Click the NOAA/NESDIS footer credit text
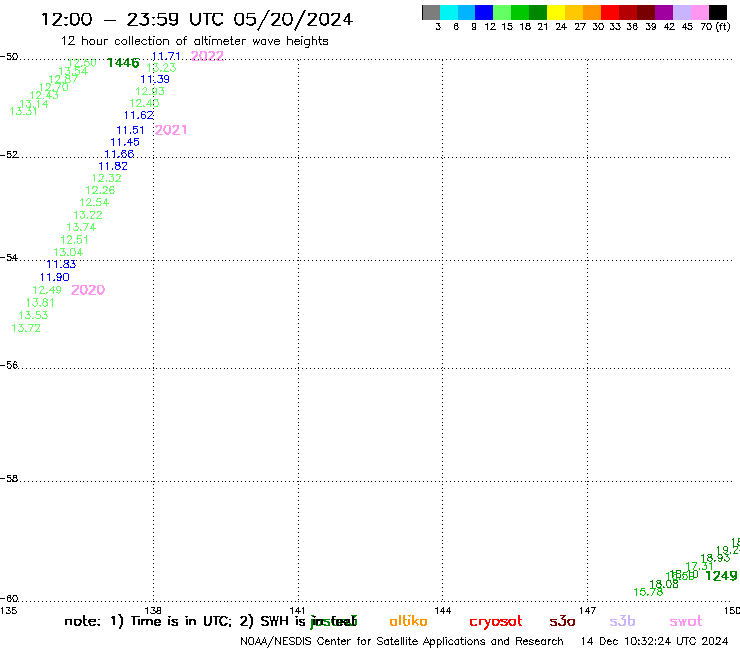The height and width of the screenshot is (650, 740). coord(402,641)
